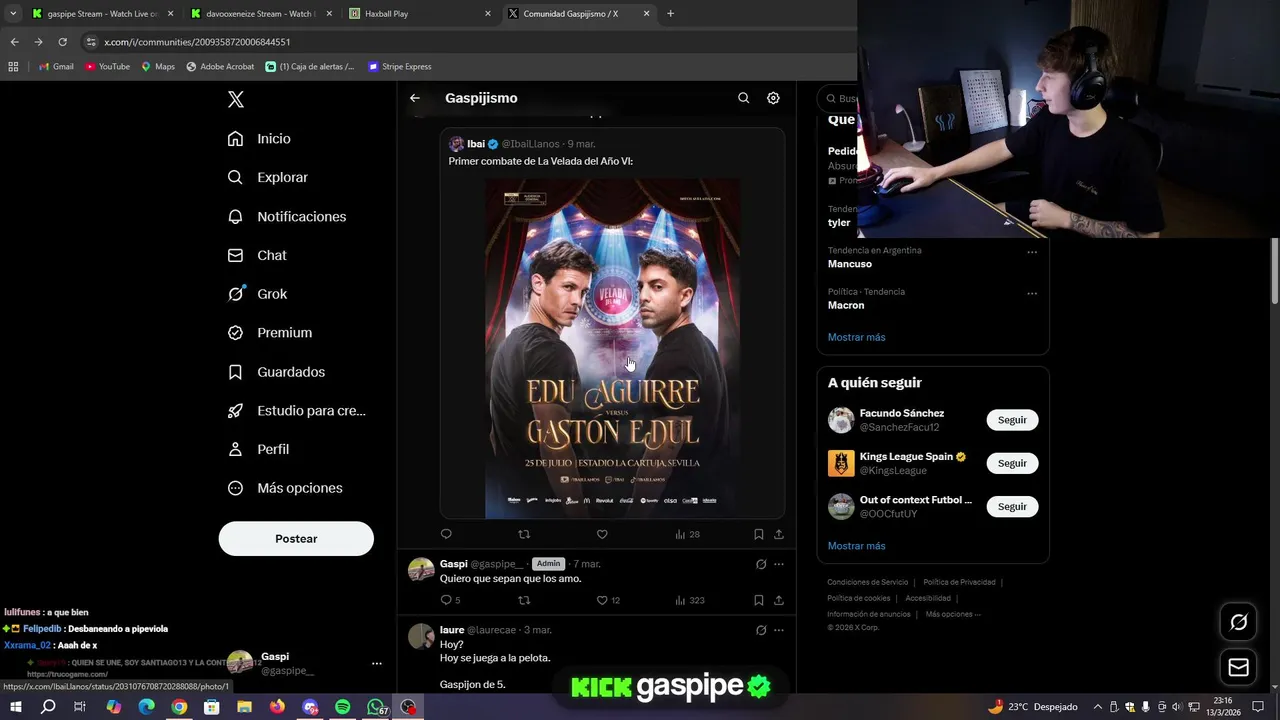This screenshot has width=1280, height=720.
Task: Open more options for Macron trend
Action: 1032,293
